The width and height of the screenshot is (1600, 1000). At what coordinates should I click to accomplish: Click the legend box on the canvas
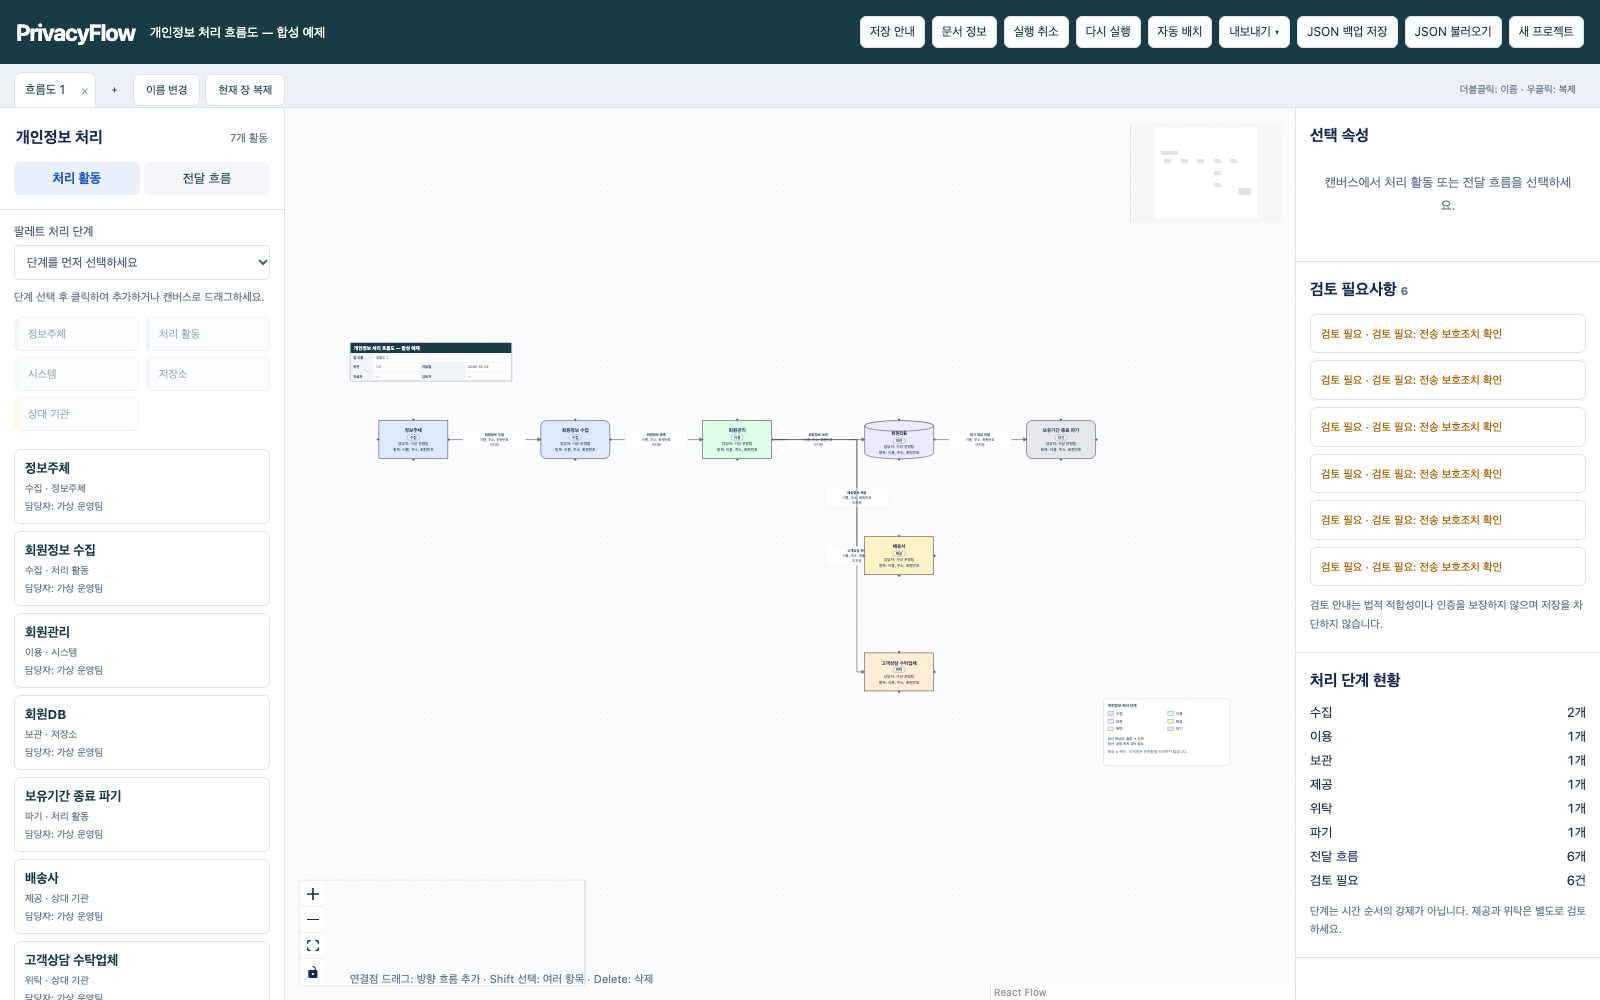[1166, 732]
